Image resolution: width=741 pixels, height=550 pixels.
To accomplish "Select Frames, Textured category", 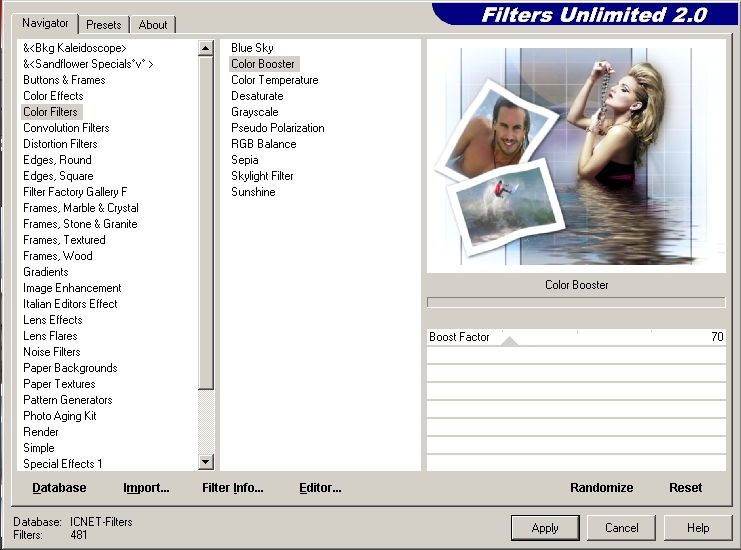I will click(64, 240).
